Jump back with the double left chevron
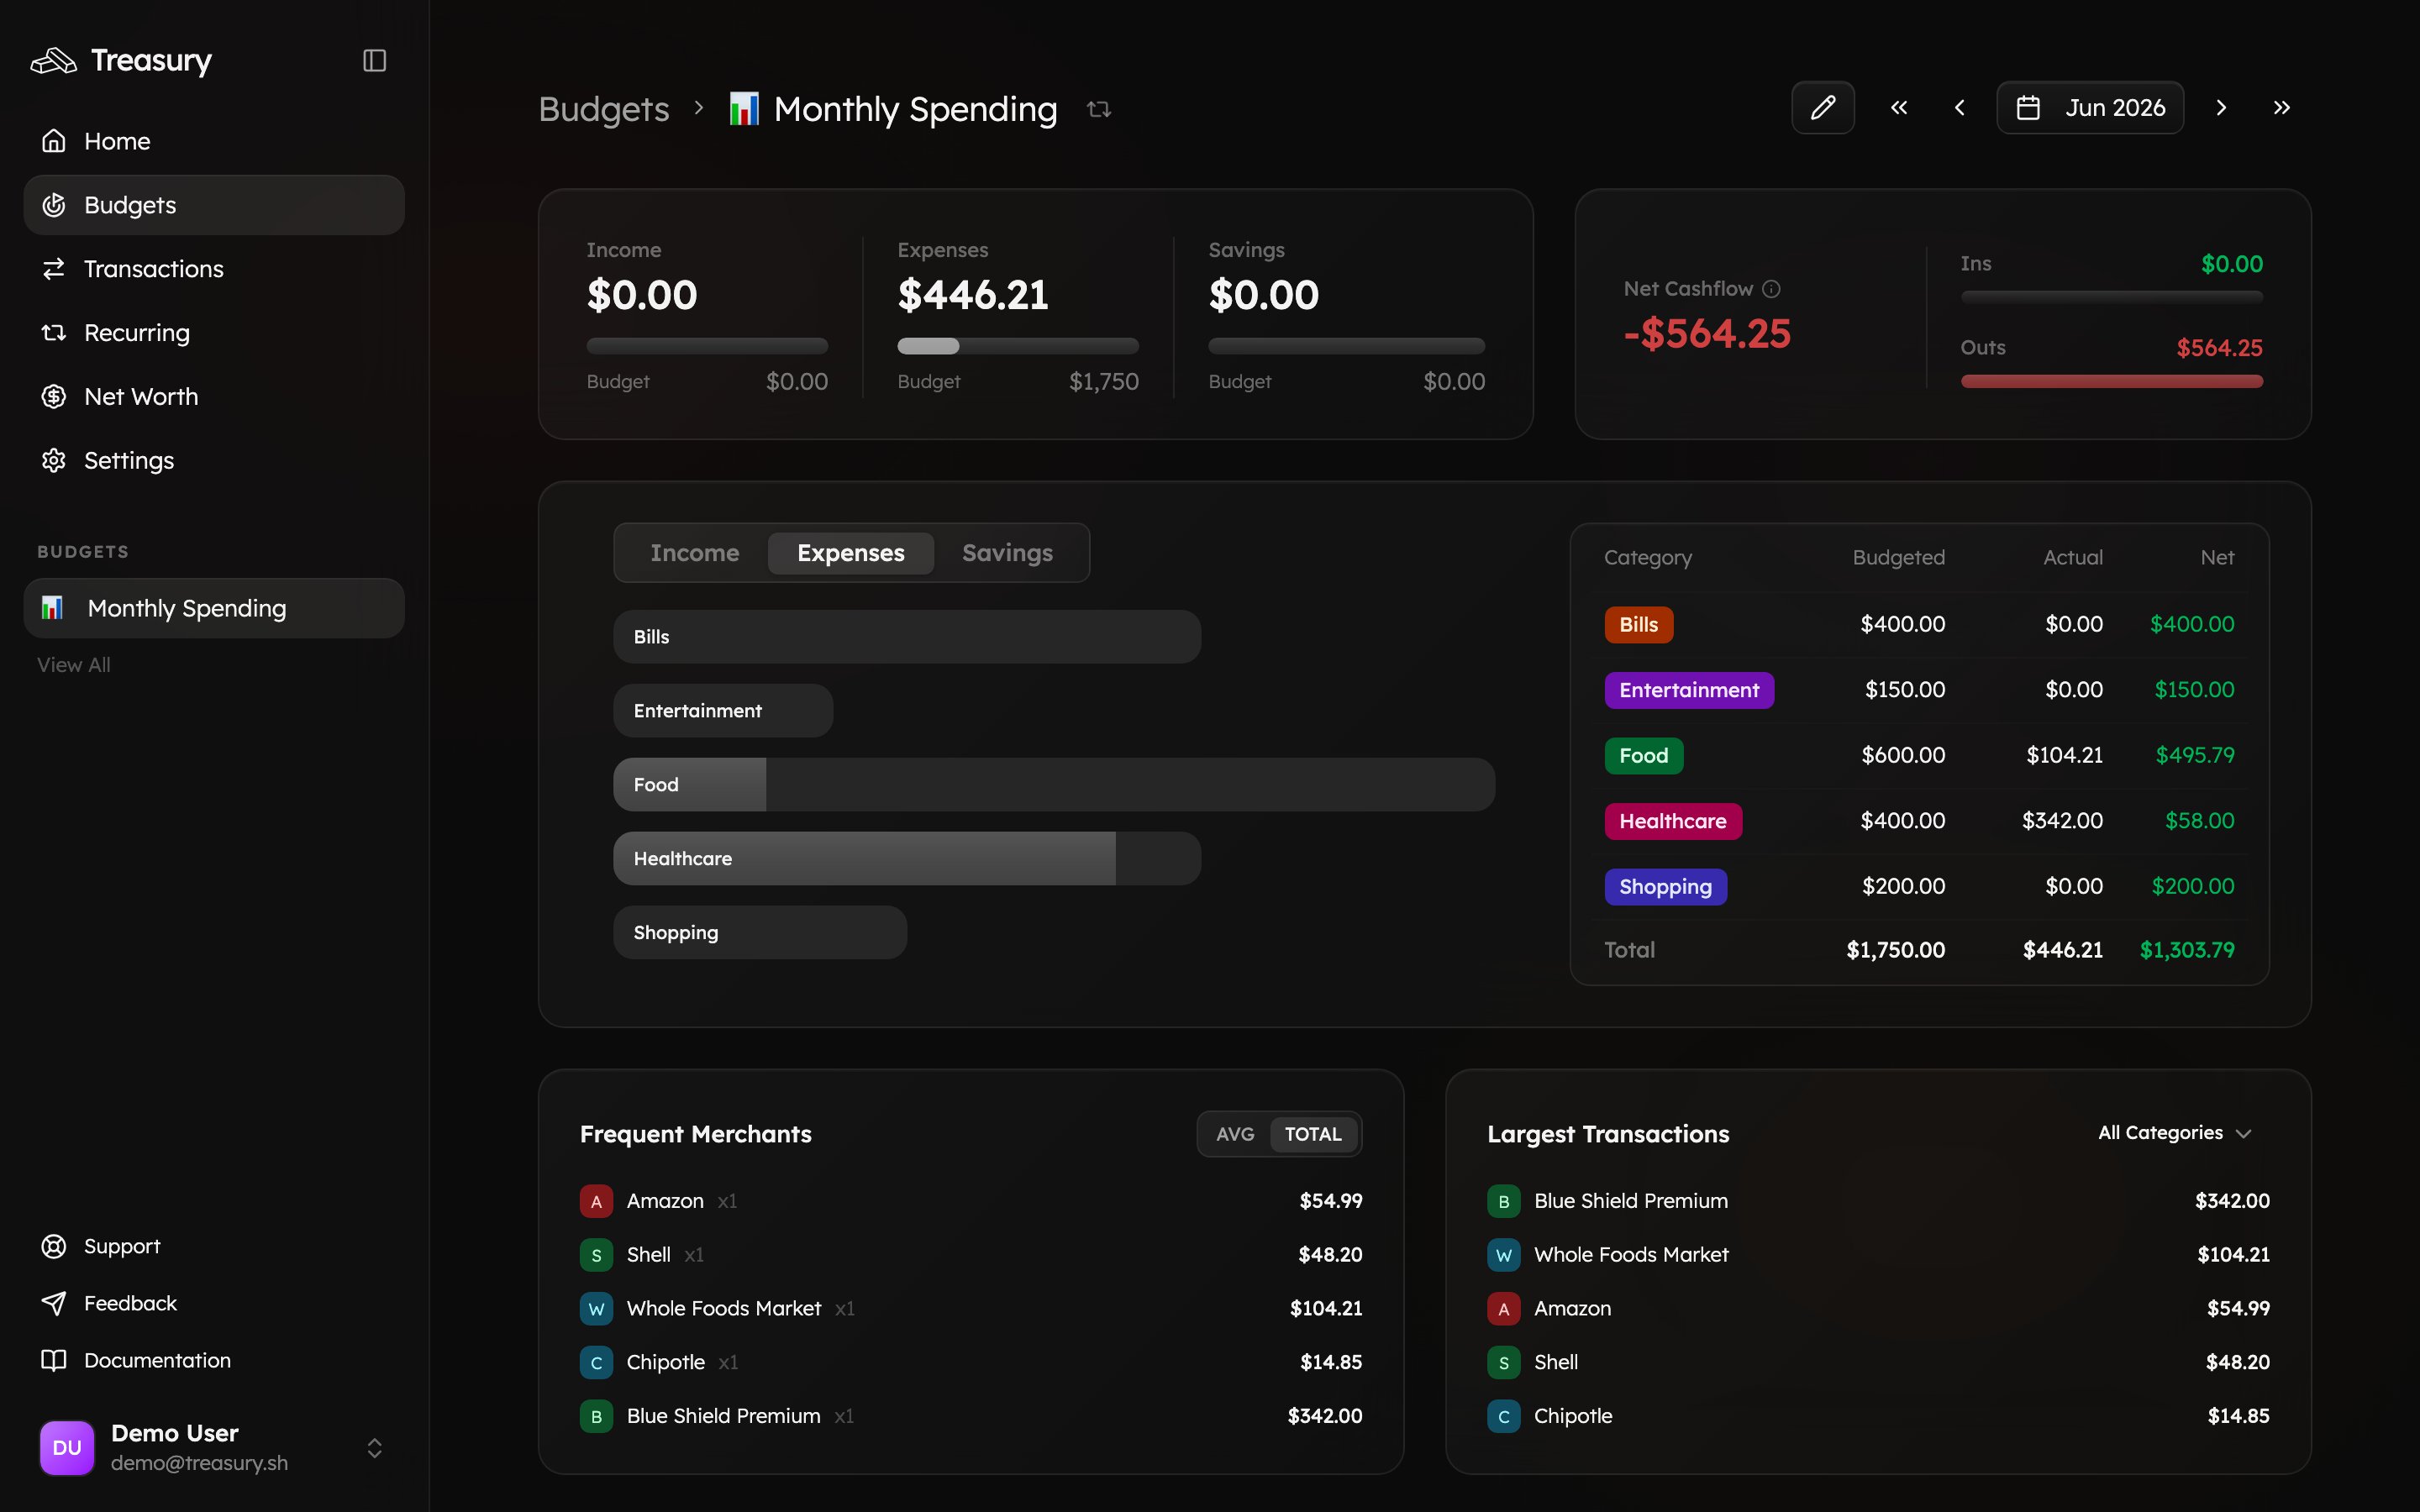The image size is (2420, 1512). point(1899,107)
